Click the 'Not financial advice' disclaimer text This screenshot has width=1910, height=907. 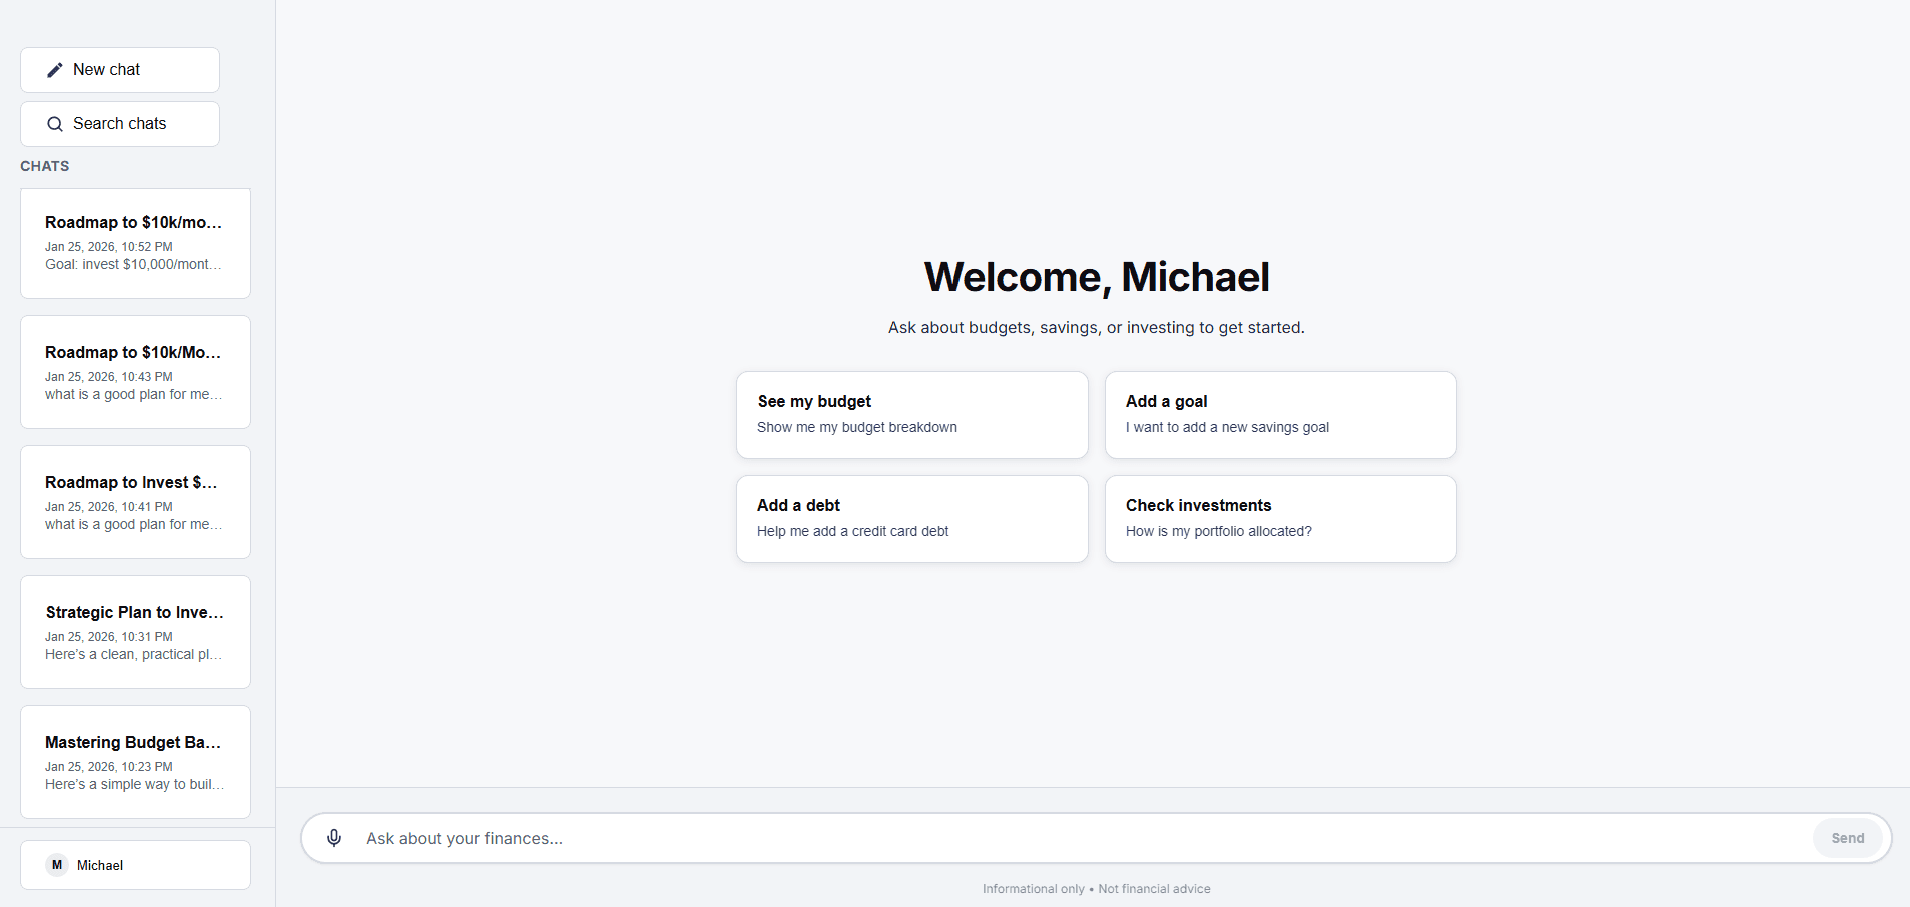point(1154,888)
